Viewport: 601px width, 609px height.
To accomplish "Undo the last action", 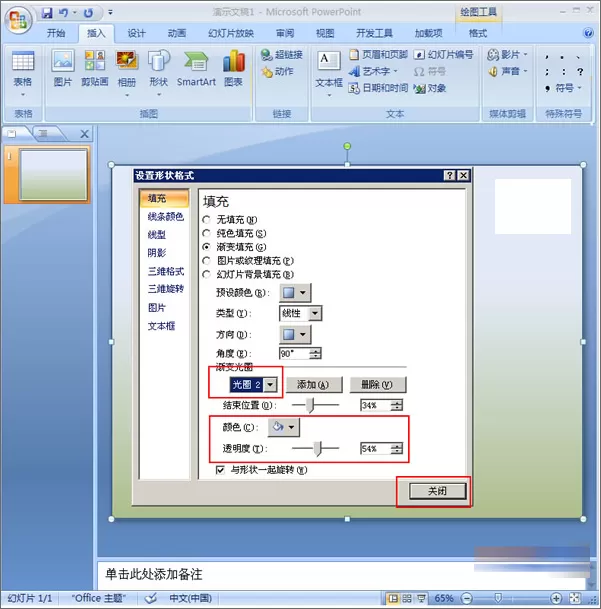I will pyautogui.click(x=63, y=13).
